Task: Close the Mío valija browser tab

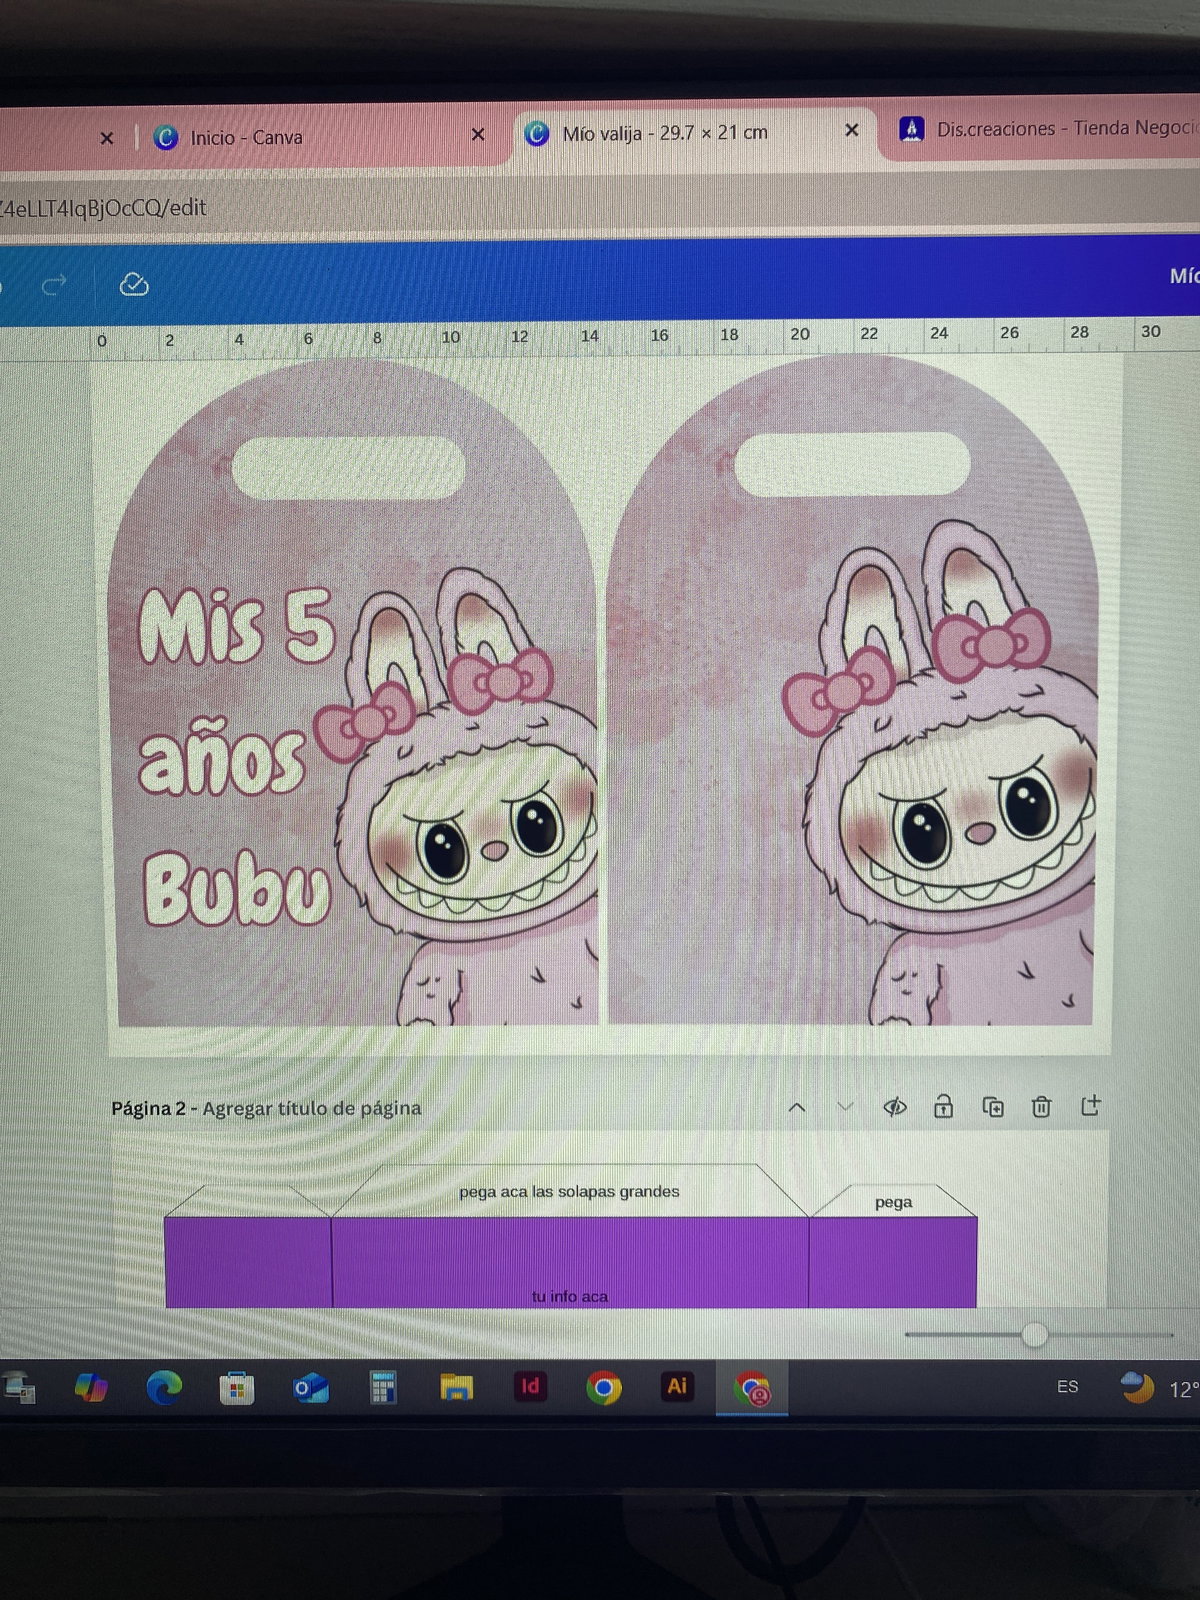Action: pyautogui.click(x=851, y=130)
